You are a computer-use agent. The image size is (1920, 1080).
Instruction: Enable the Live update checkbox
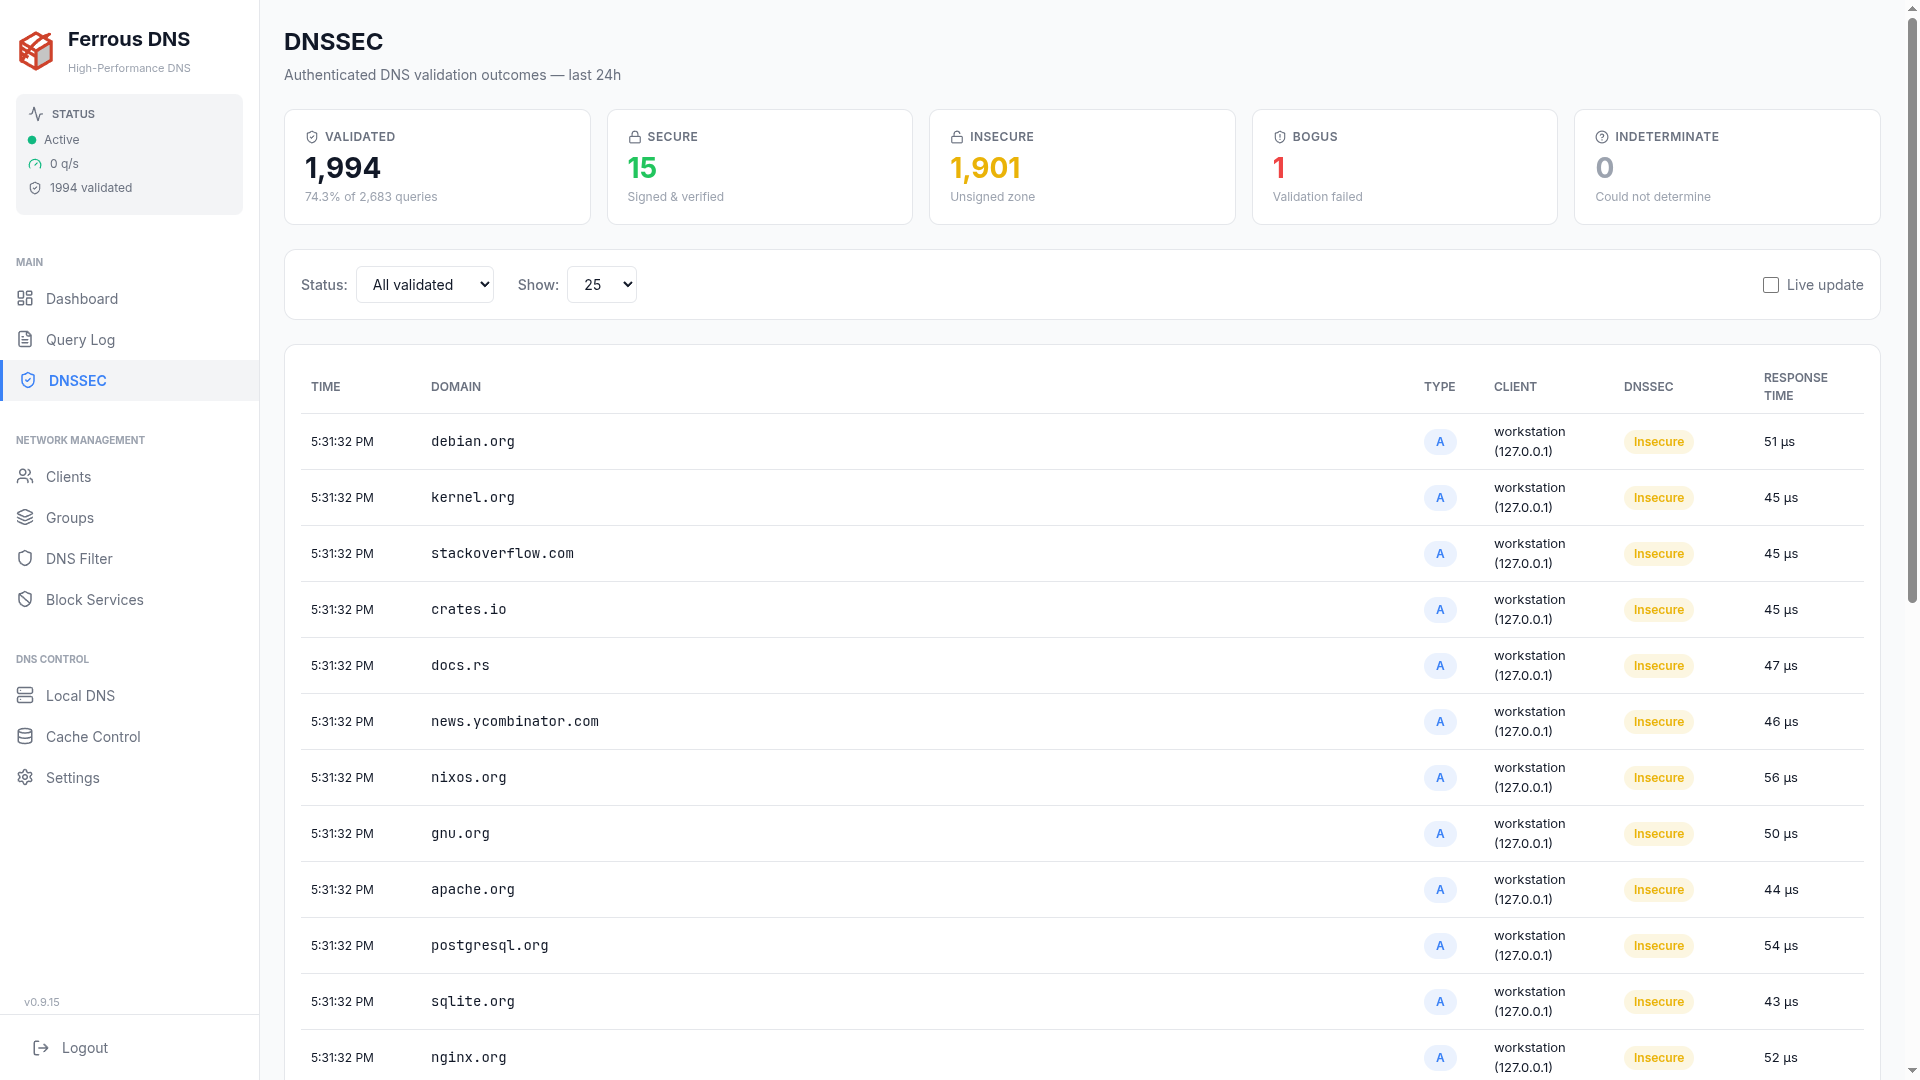pyautogui.click(x=1771, y=285)
